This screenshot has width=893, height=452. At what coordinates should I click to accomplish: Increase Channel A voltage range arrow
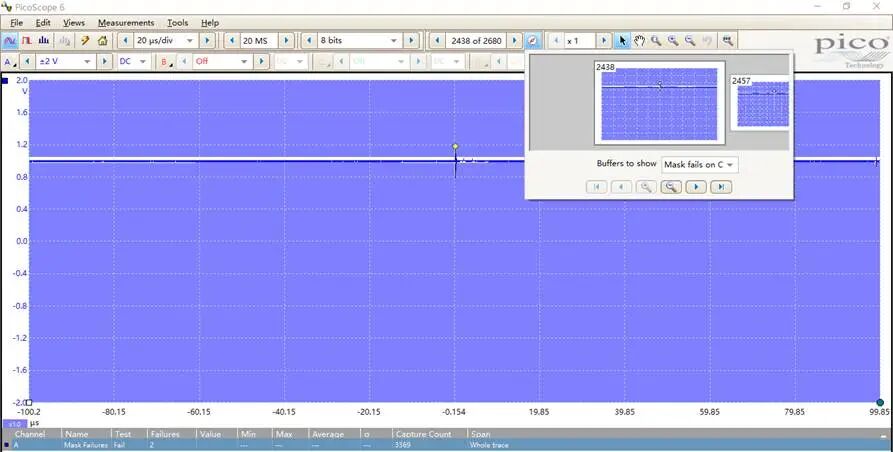[x=104, y=61]
